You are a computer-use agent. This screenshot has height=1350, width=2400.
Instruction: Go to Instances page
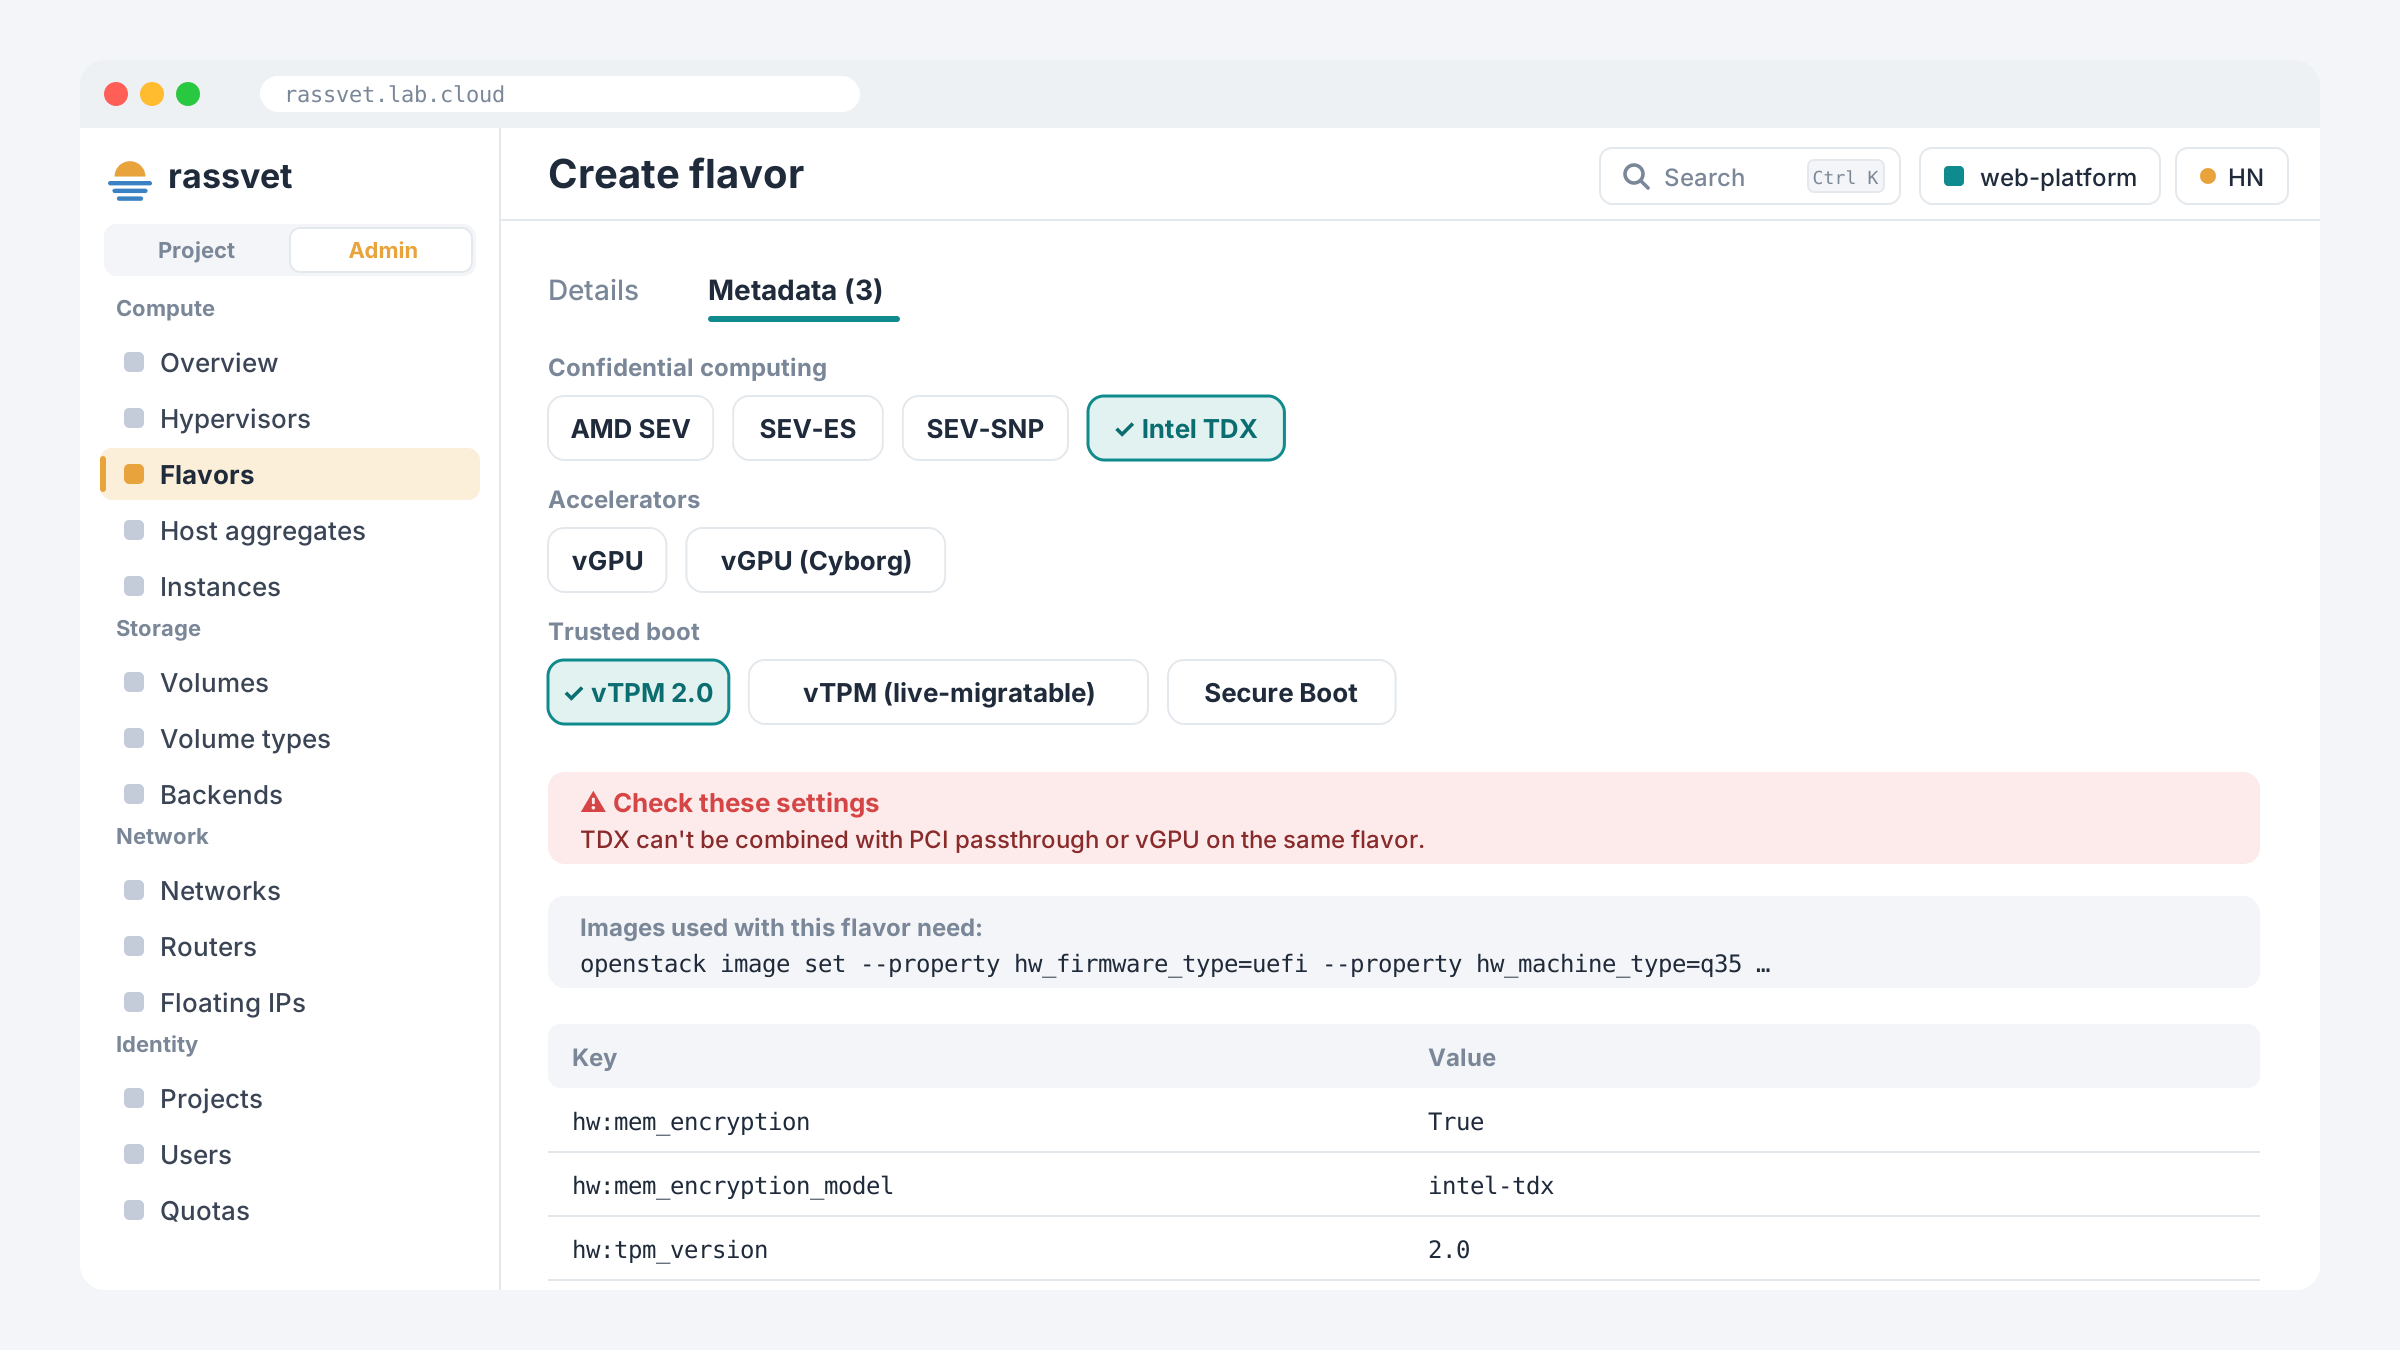[x=290, y=586]
